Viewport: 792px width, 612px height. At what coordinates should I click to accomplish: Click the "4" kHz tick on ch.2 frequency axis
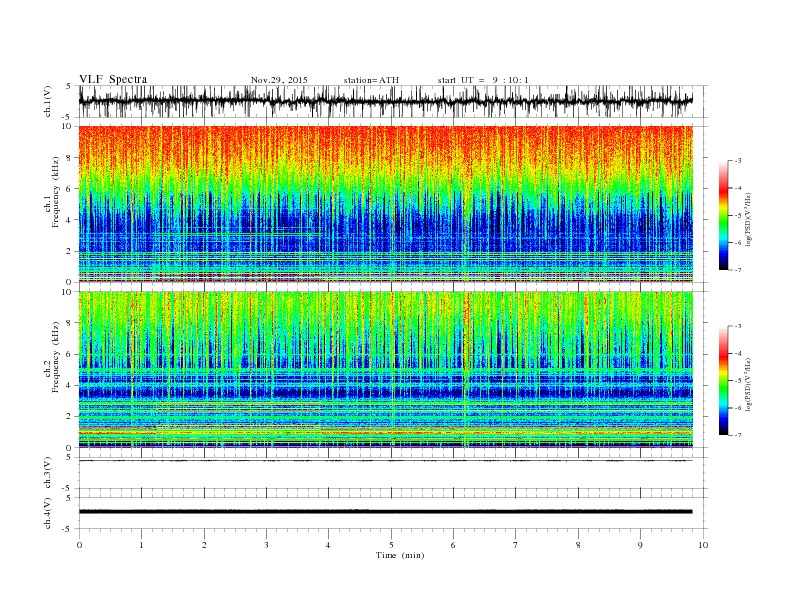tap(70, 385)
